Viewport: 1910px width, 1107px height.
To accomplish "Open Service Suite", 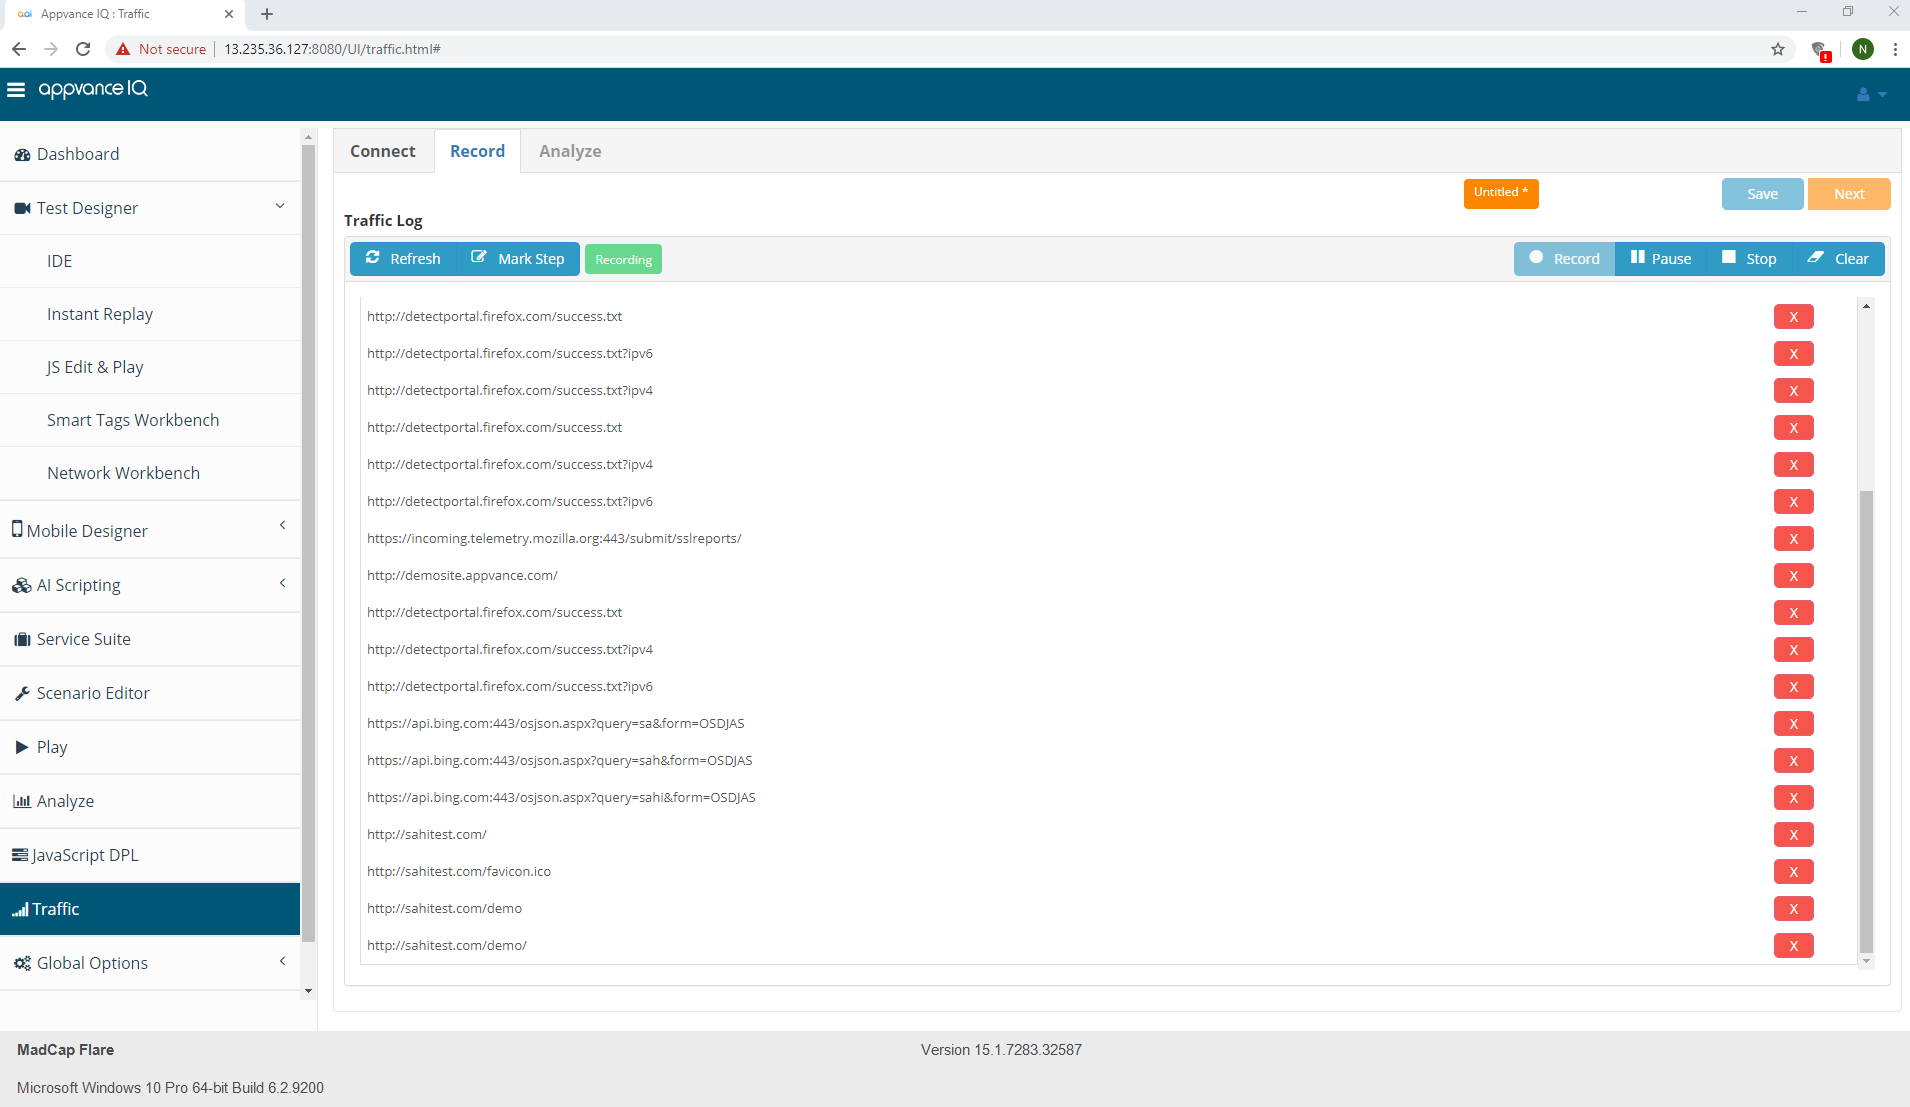I will click(150, 639).
